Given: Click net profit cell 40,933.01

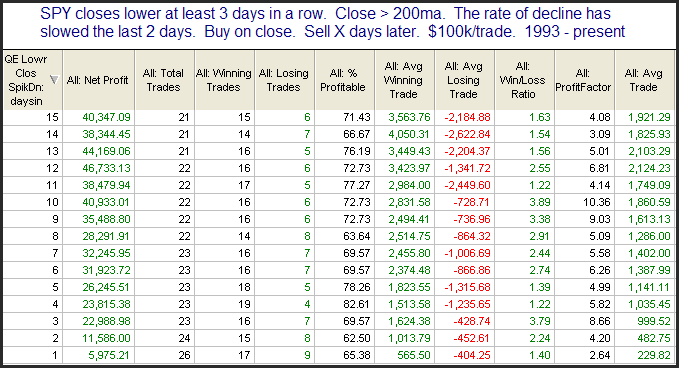Looking at the screenshot, I should (x=107, y=202).
